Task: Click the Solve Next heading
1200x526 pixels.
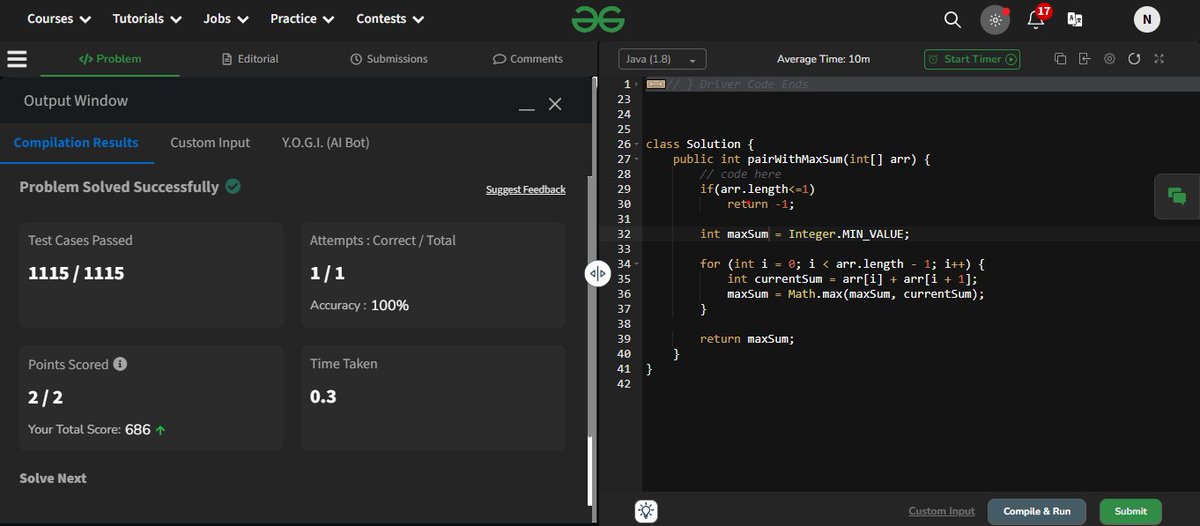Action: coord(53,478)
